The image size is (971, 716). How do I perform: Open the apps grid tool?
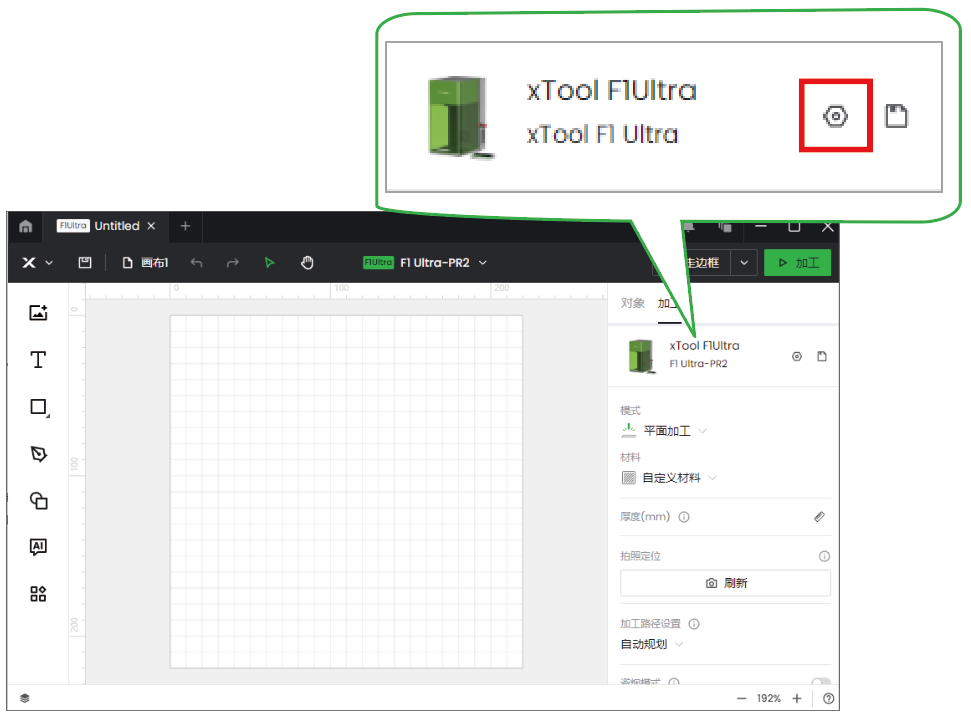38,594
